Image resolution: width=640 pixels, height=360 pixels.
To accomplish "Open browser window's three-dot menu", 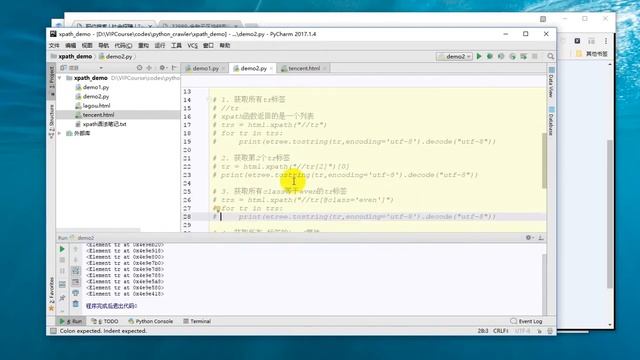I will (x=606, y=41).
